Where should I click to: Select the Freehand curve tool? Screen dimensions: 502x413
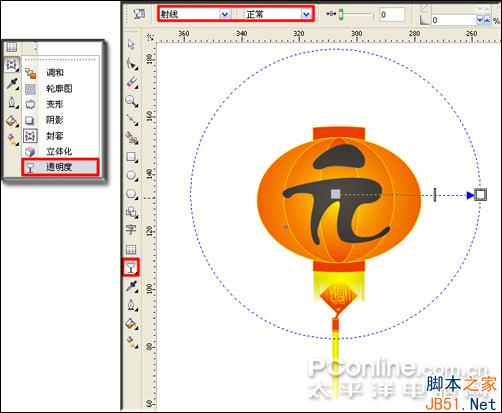(x=132, y=119)
